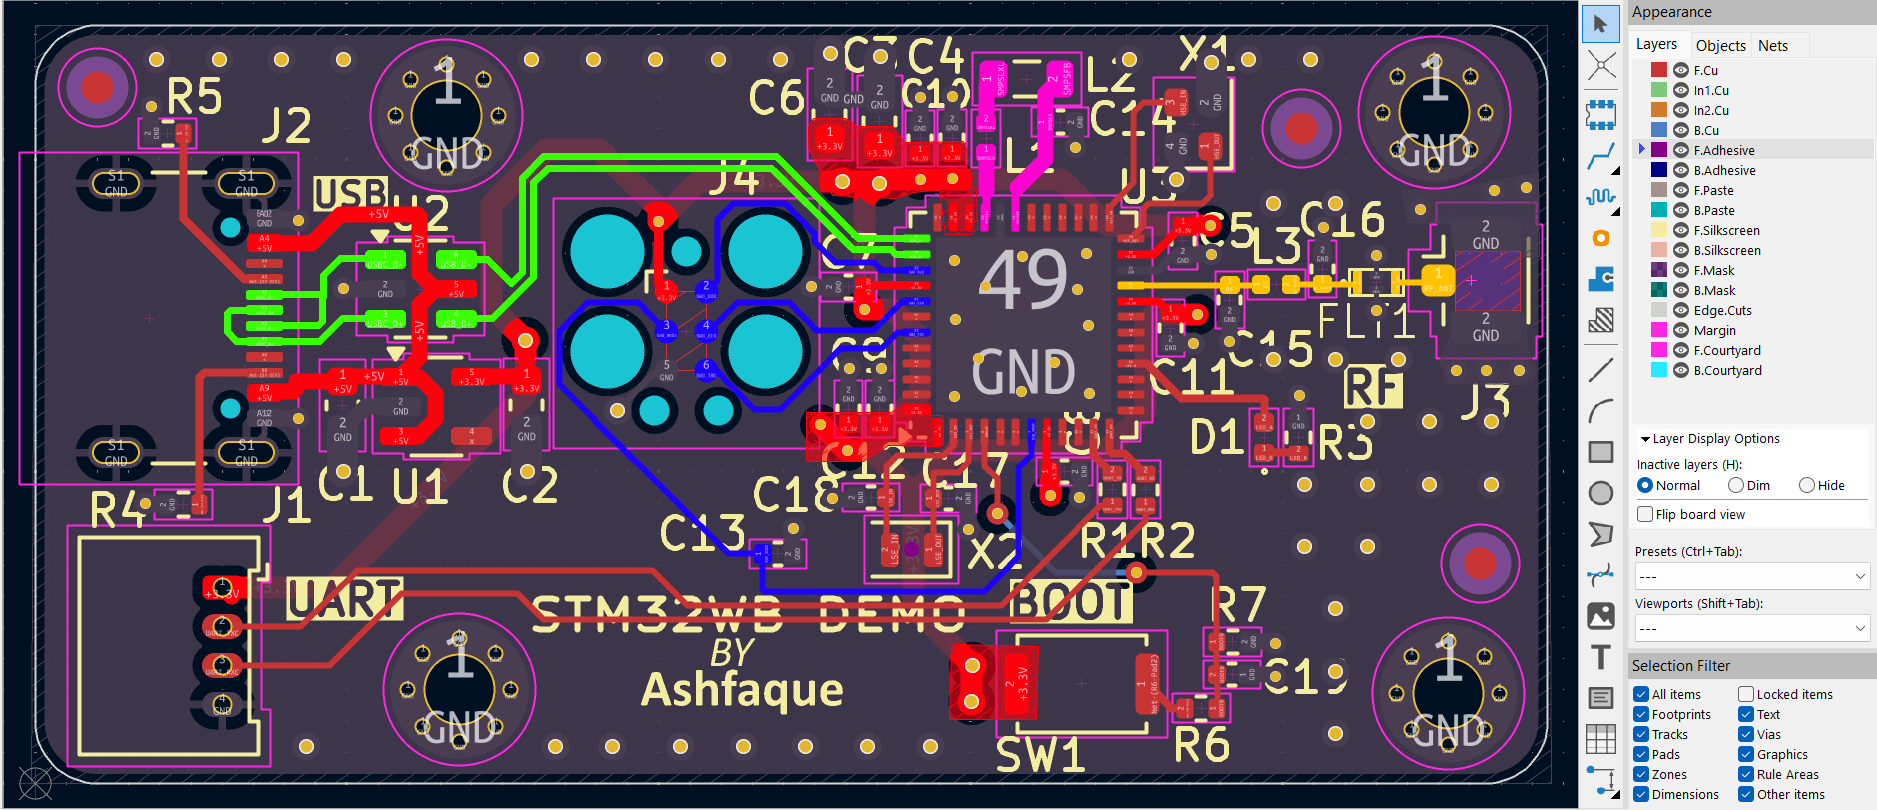This screenshot has width=1877, height=810.
Task: Select the Add Text tool
Action: coord(1600,657)
